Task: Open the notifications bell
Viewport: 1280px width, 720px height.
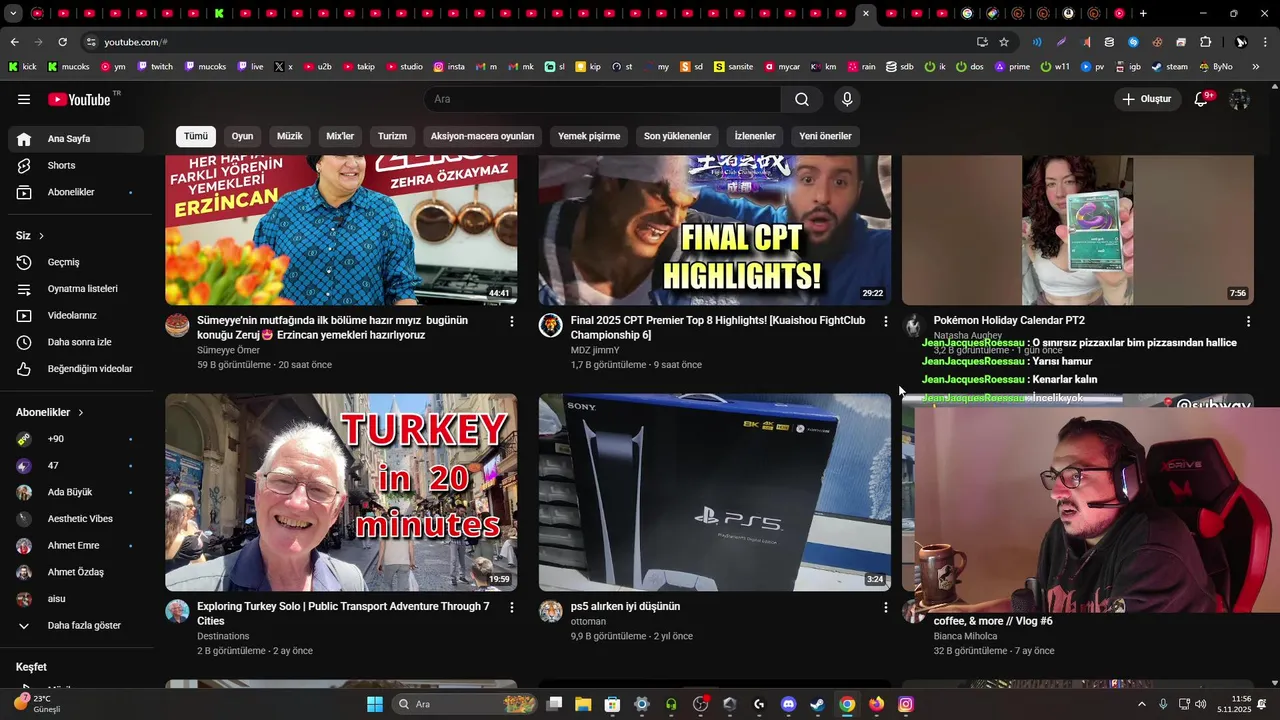Action: 1202,99
